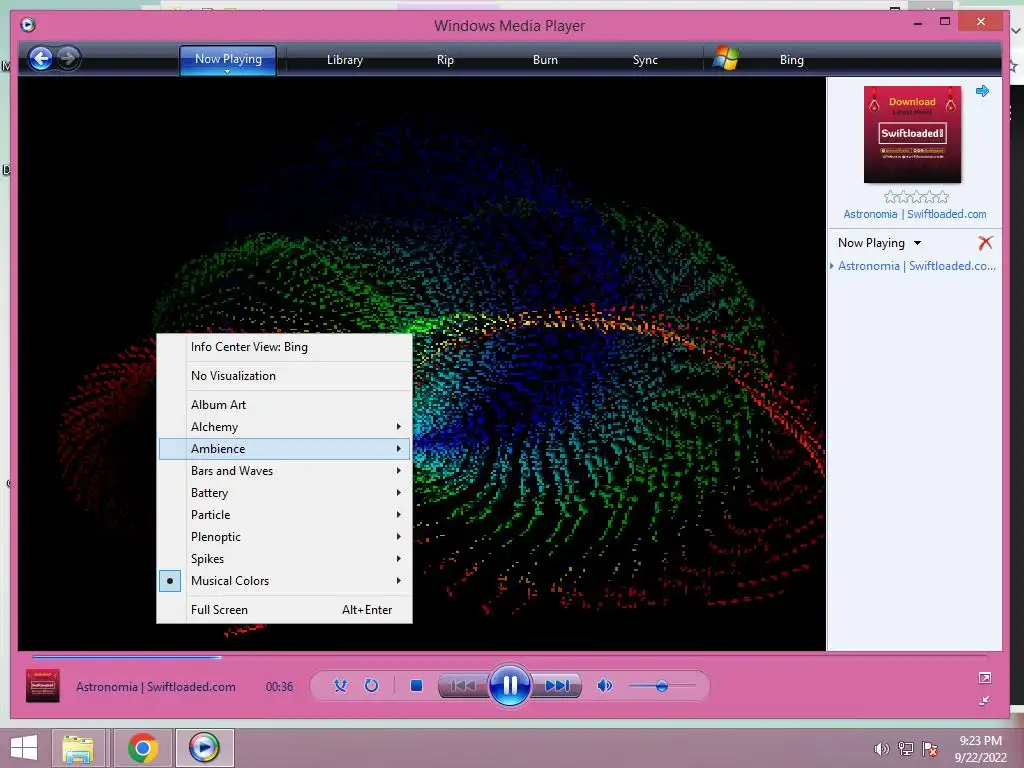Viewport: 1024px width, 768px height.
Task: Expand the Bars and Waves submenu
Action: (285, 471)
